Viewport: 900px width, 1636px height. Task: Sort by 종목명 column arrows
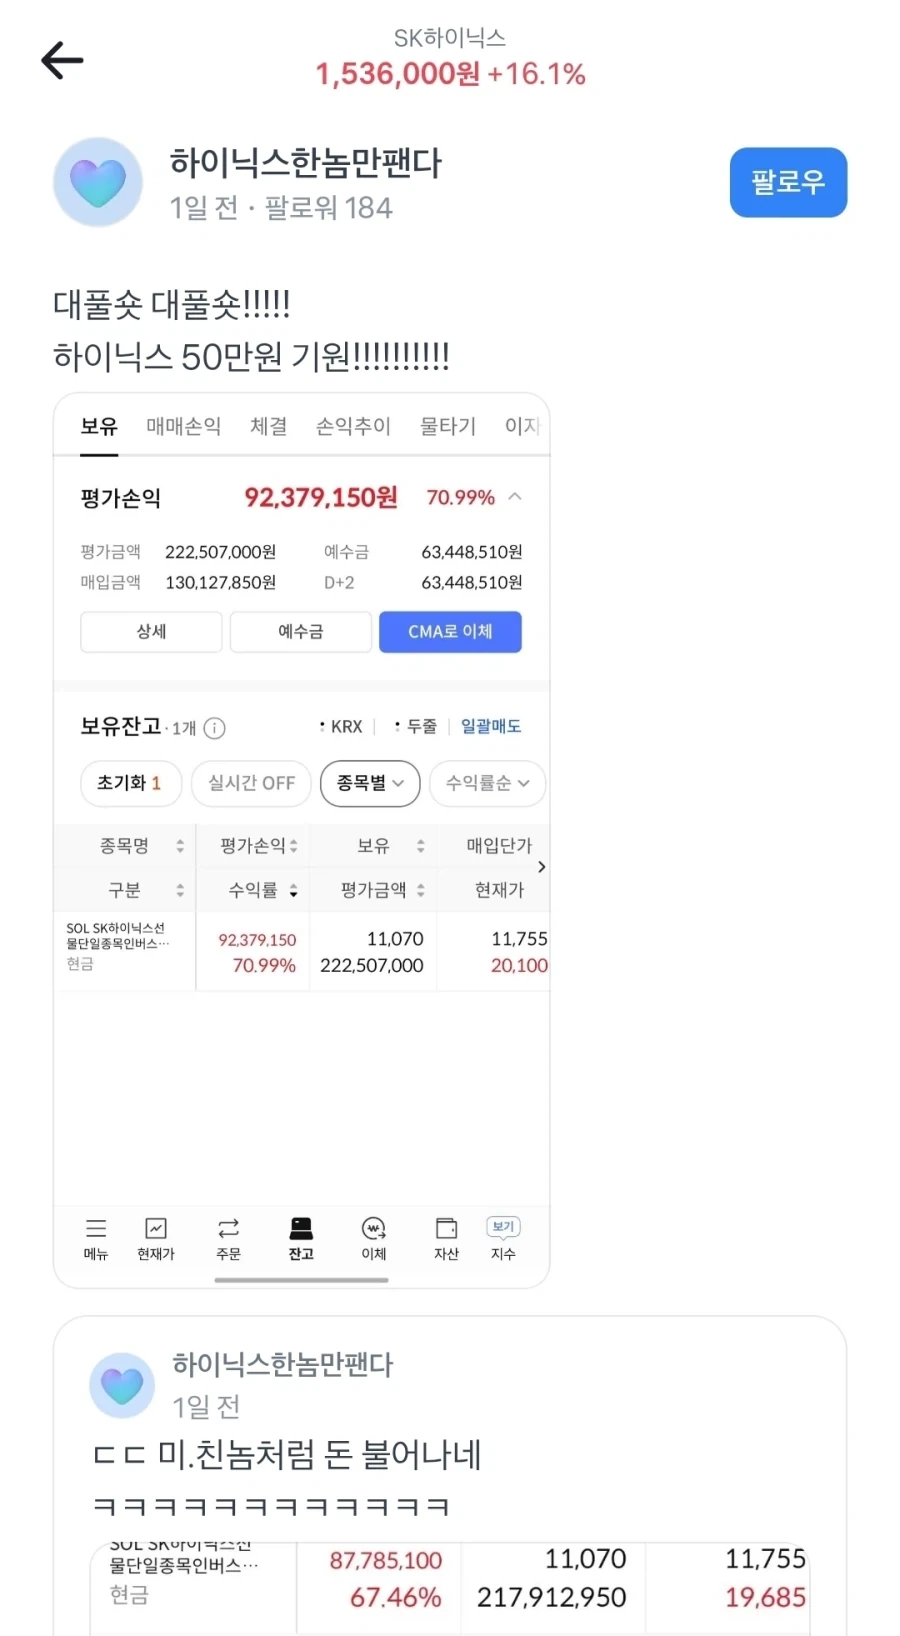click(x=180, y=846)
